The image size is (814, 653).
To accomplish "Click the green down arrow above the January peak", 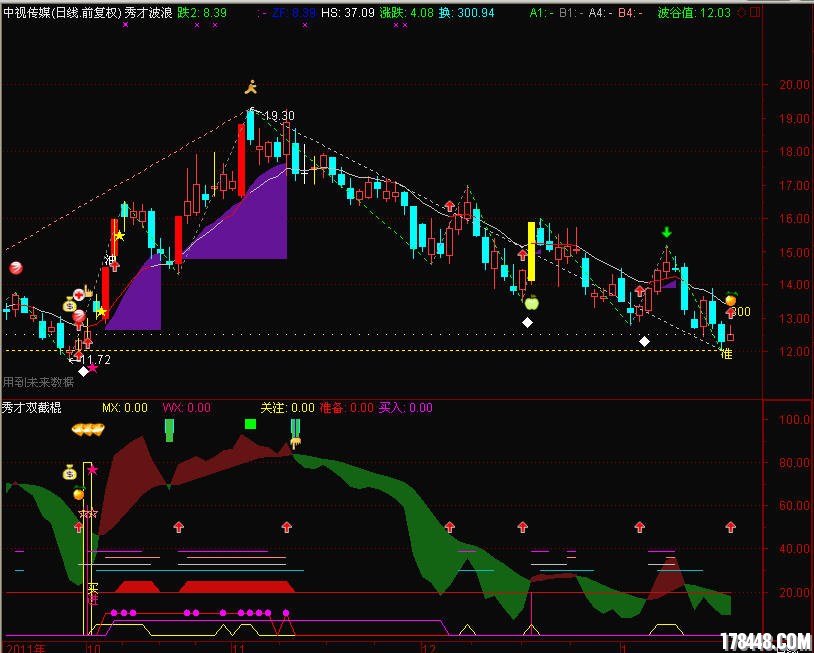I will click(x=667, y=232).
